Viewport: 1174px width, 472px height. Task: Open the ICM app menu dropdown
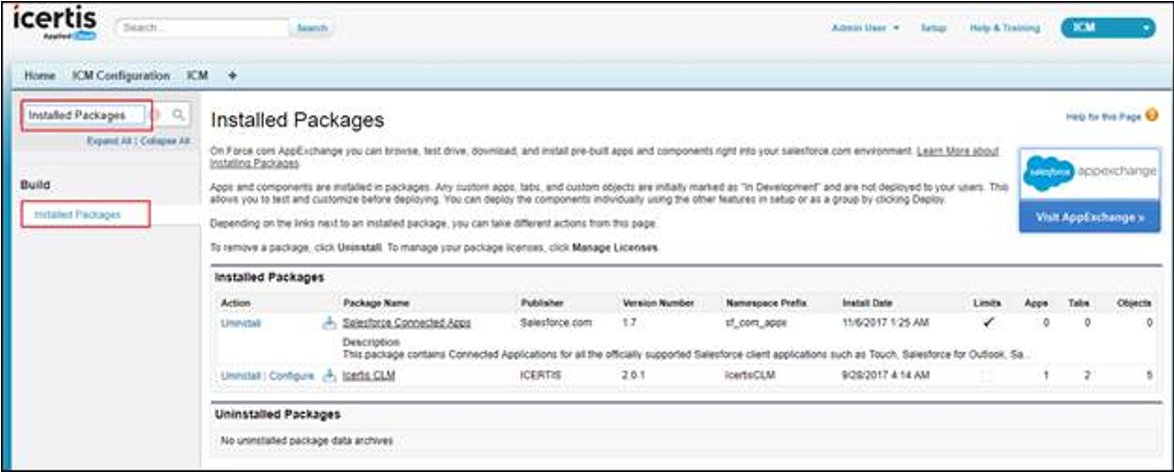coord(1108,28)
